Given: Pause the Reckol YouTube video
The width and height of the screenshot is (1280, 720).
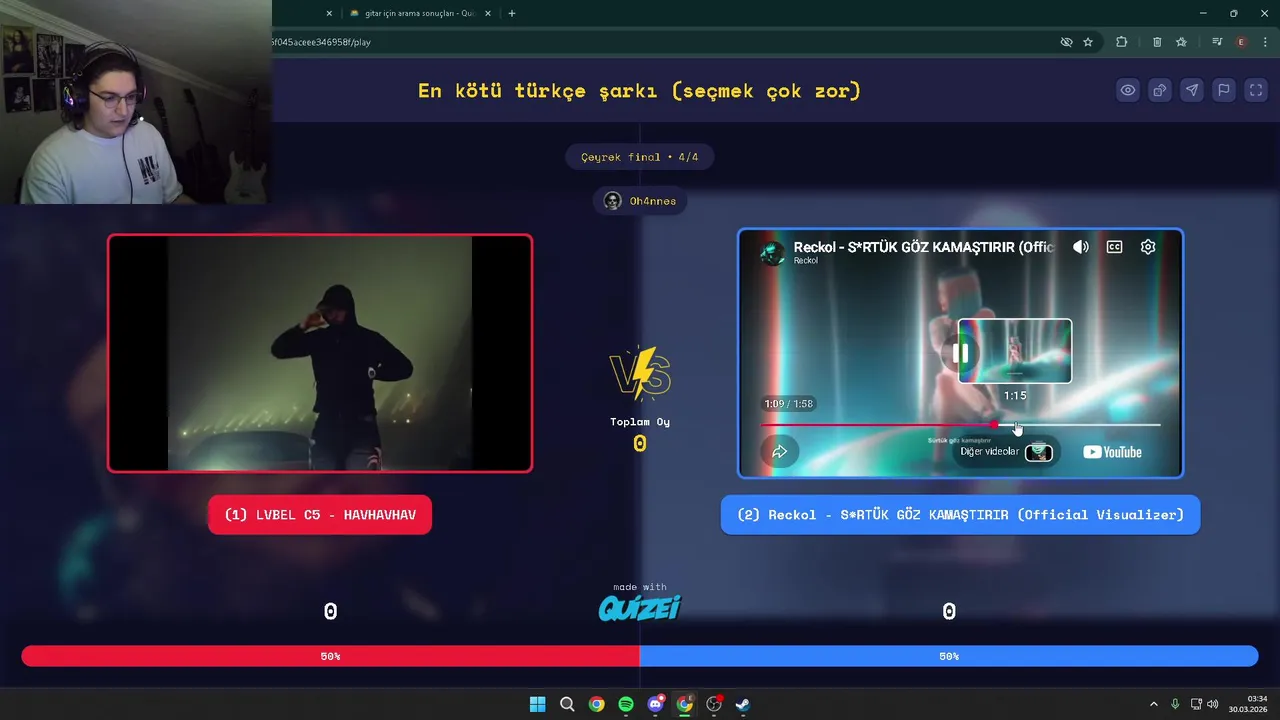Looking at the screenshot, I should pyautogui.click(x=961, y=353).
